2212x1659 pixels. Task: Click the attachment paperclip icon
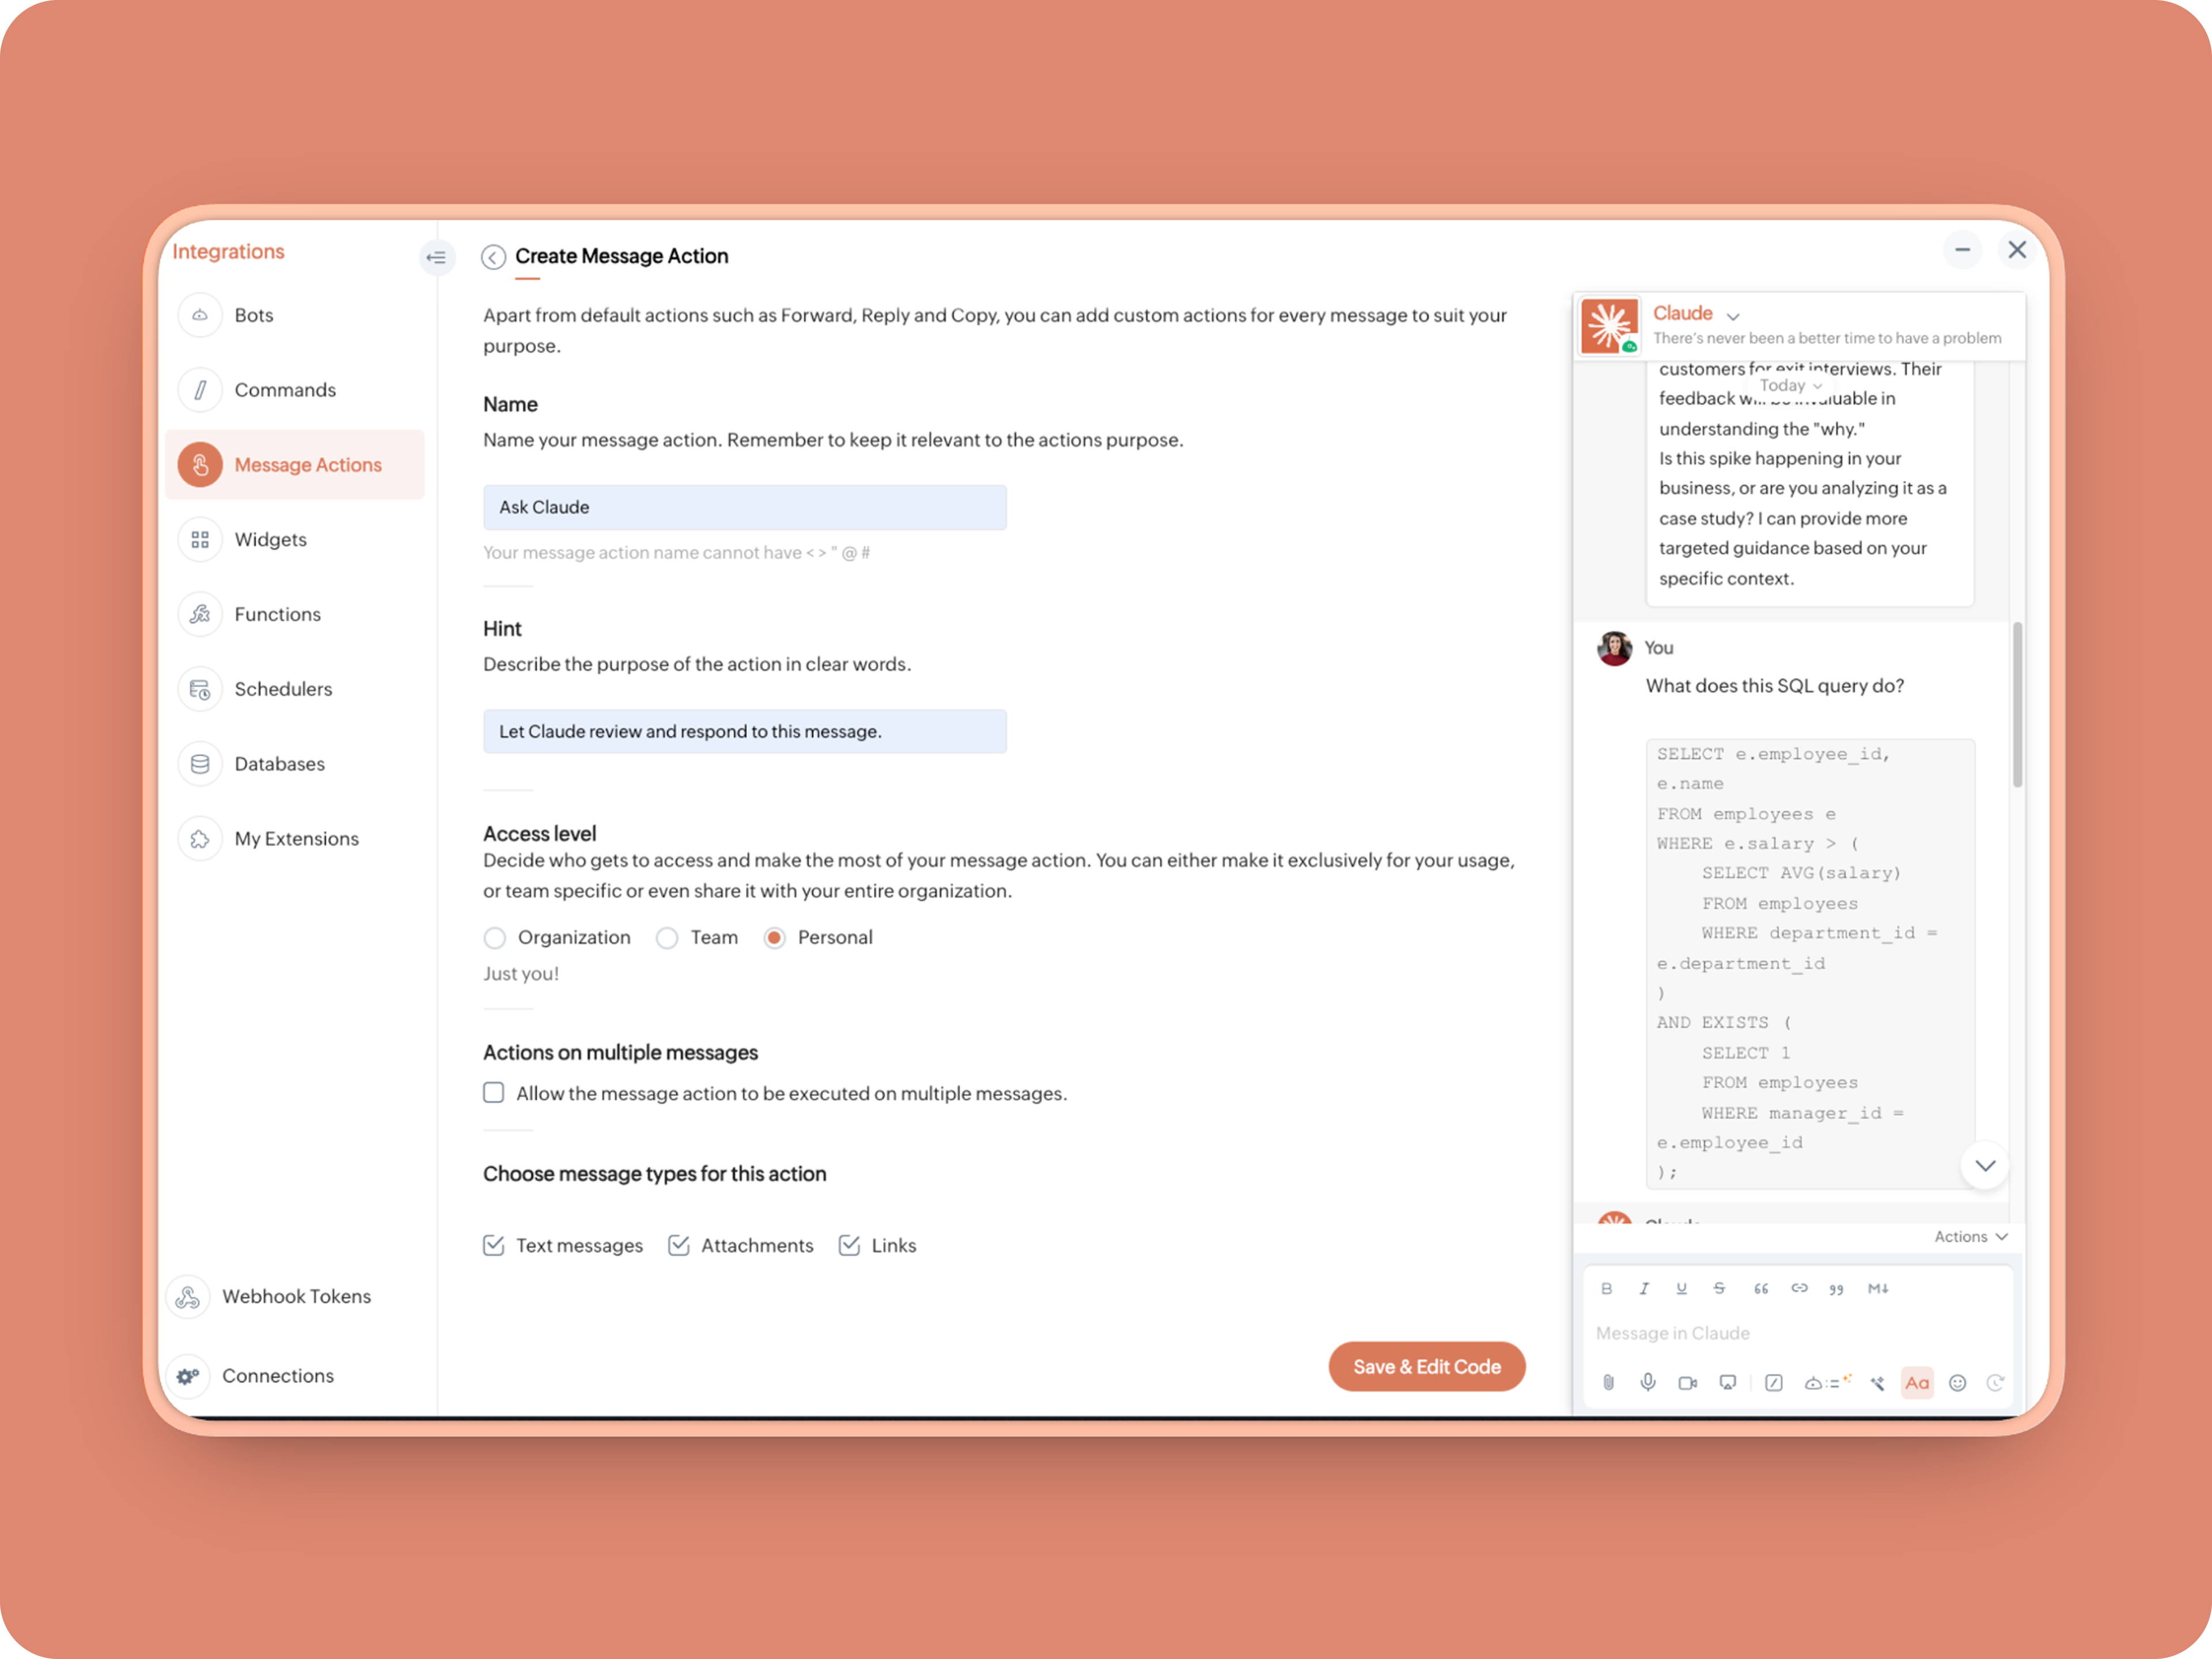pos(1608,1383)
